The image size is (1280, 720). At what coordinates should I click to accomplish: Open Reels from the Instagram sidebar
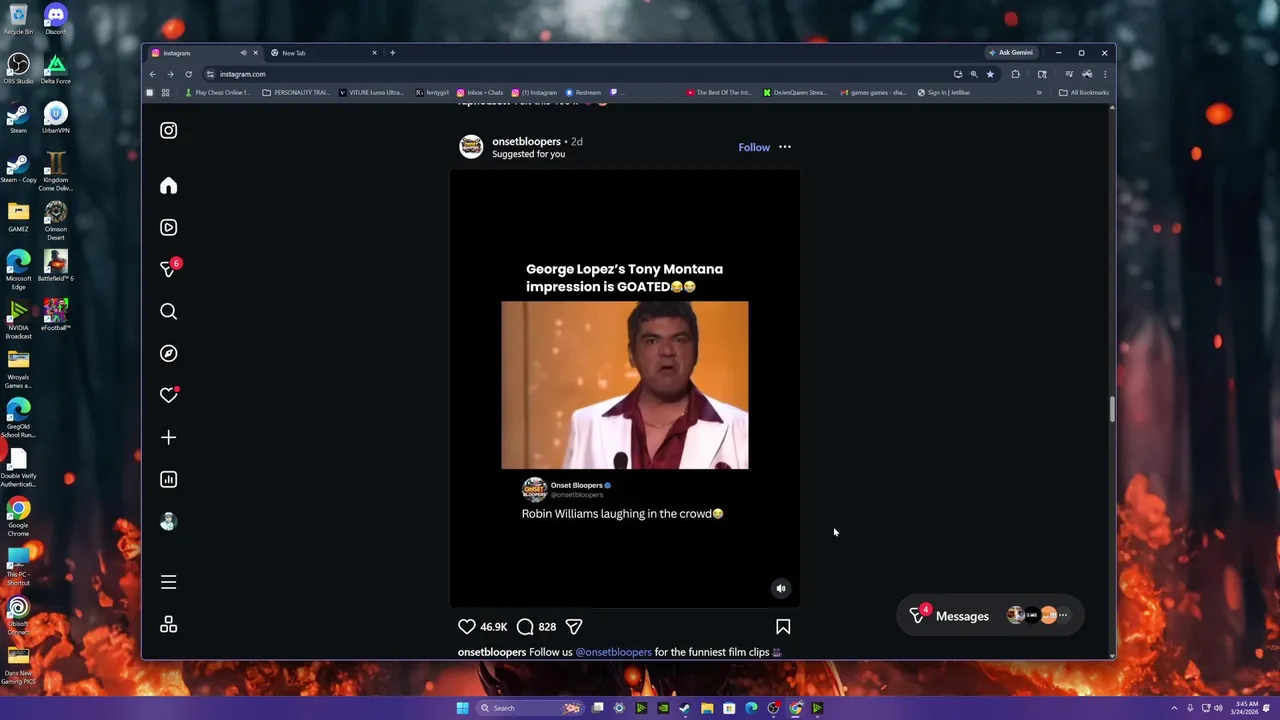(x=168, y=227)
